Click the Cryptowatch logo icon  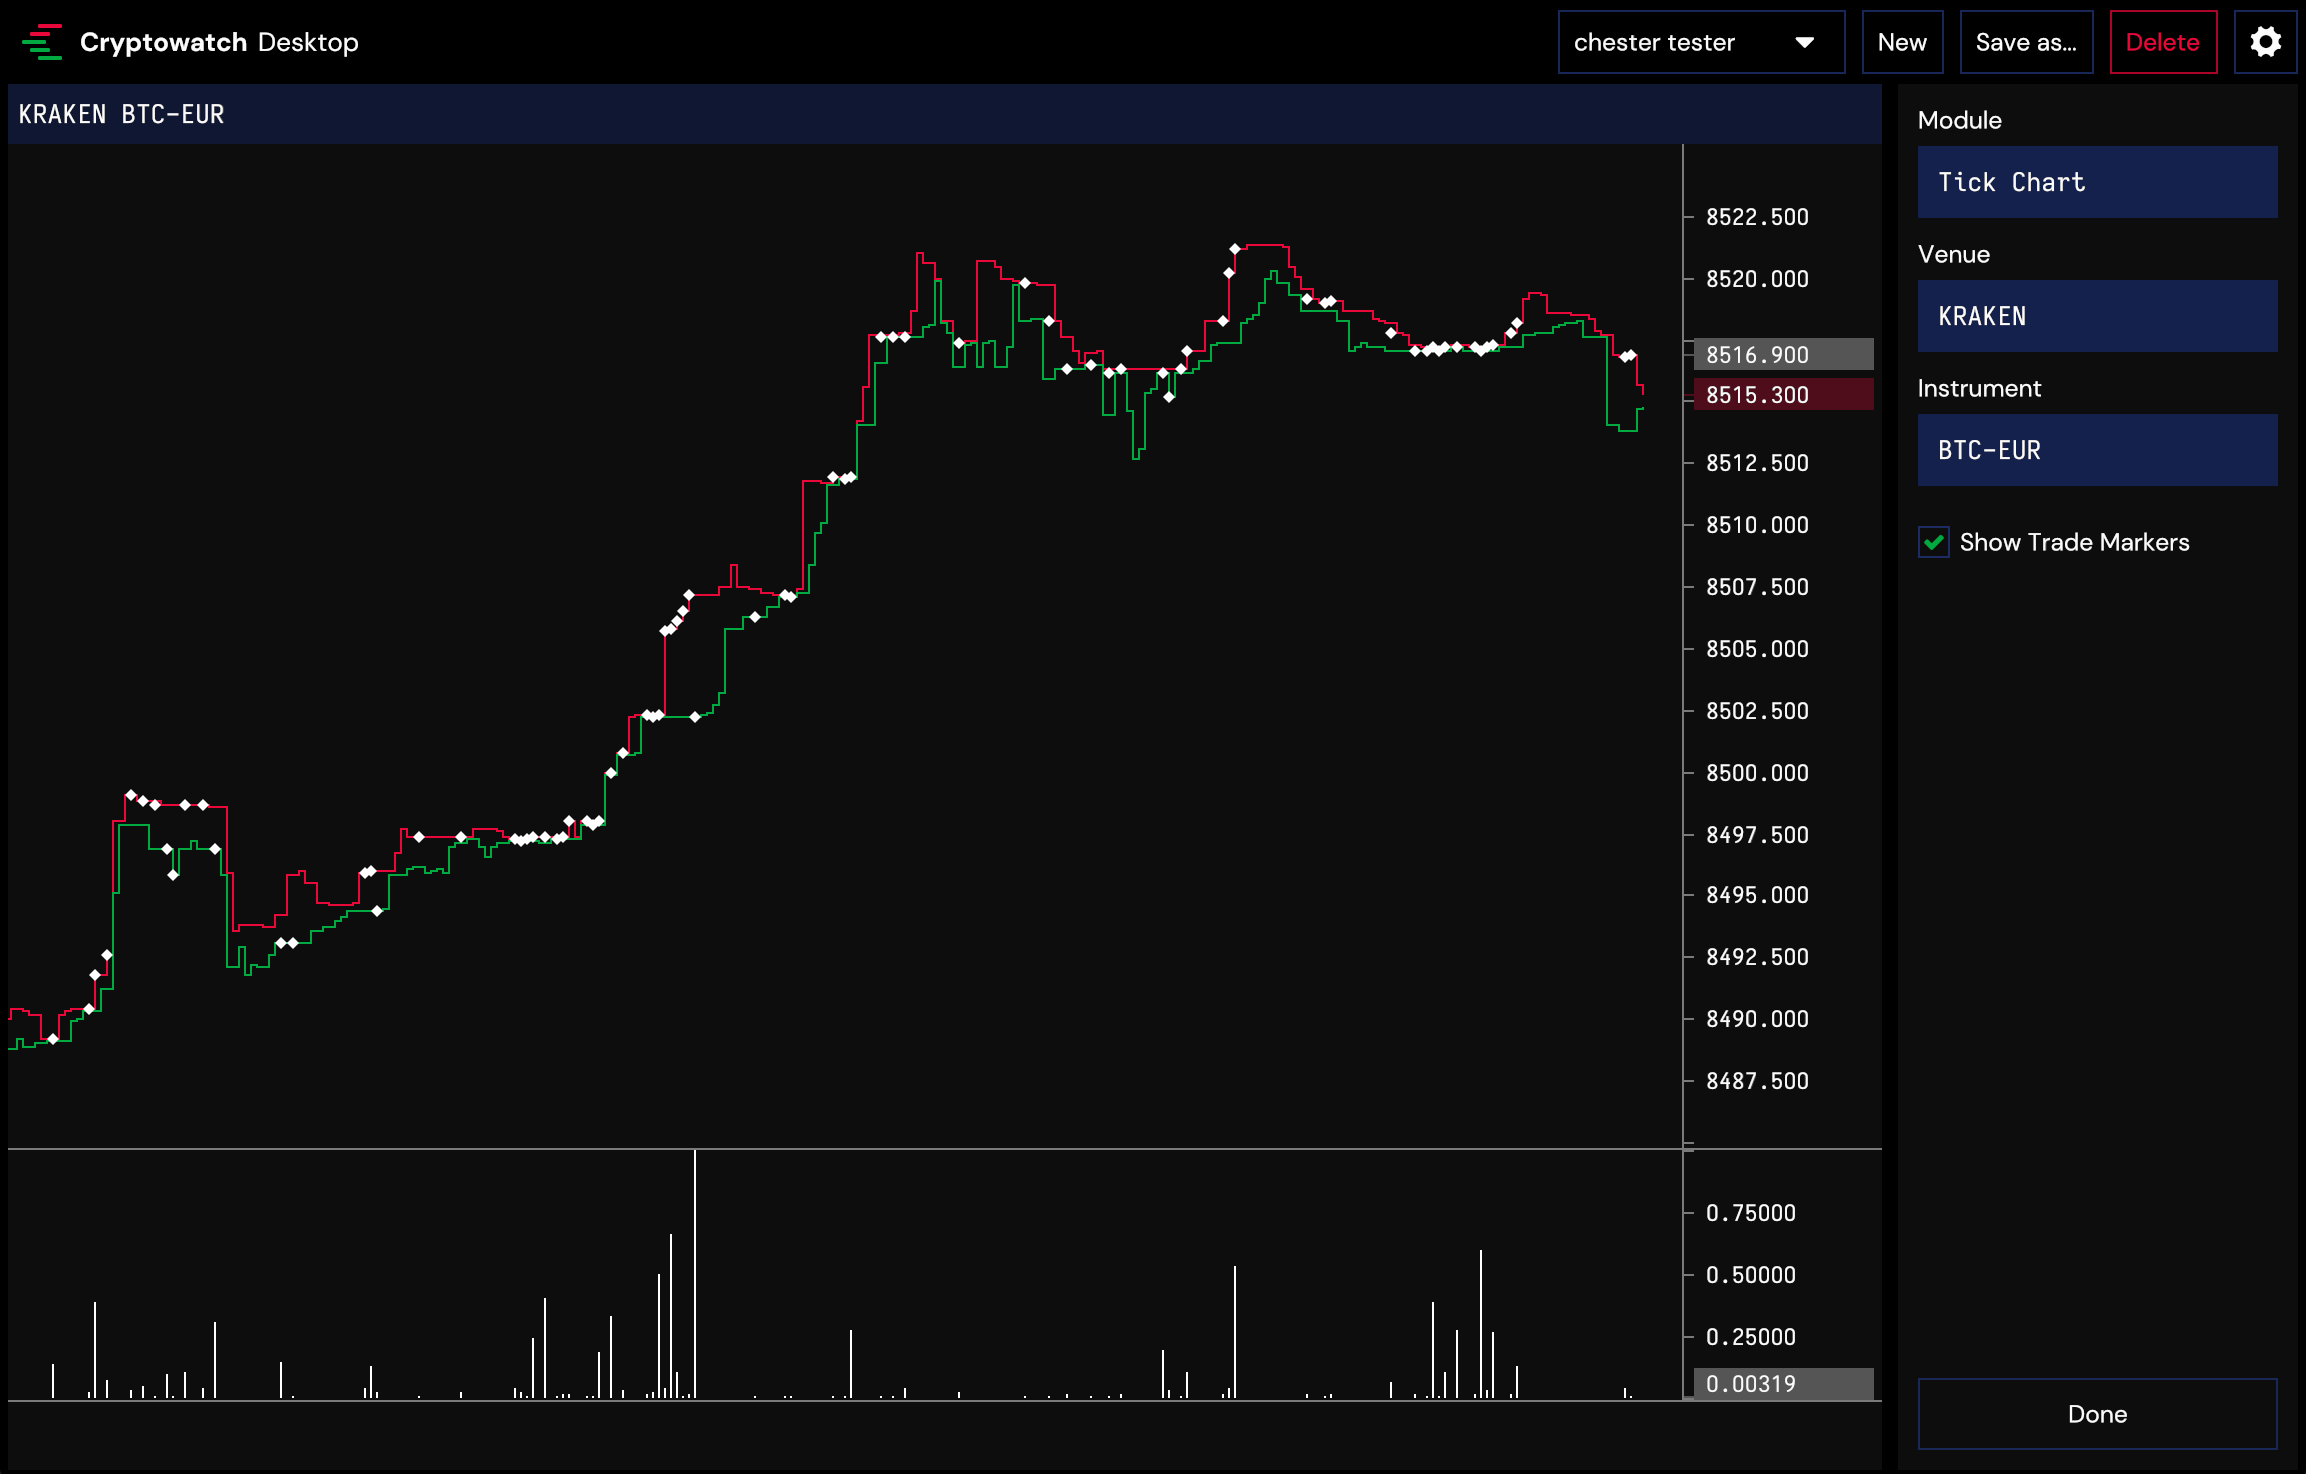pyautogui.click(x=42, y=42)
